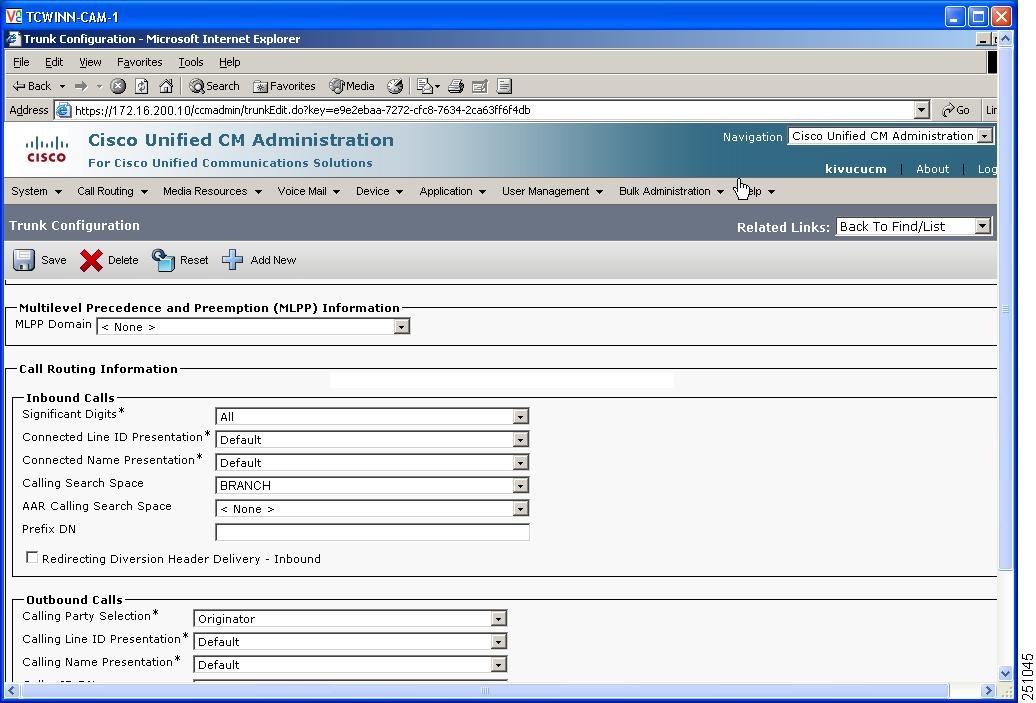Click the IE Forward arrow
1036x703 pixels.
click(81, 86)
